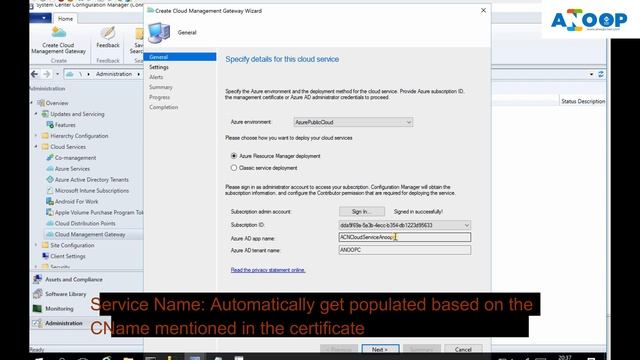The image size is (640, 360).
Task: Select Hierarchy Configuration folder
Action: pyautogui.click(x=79, y=136)
